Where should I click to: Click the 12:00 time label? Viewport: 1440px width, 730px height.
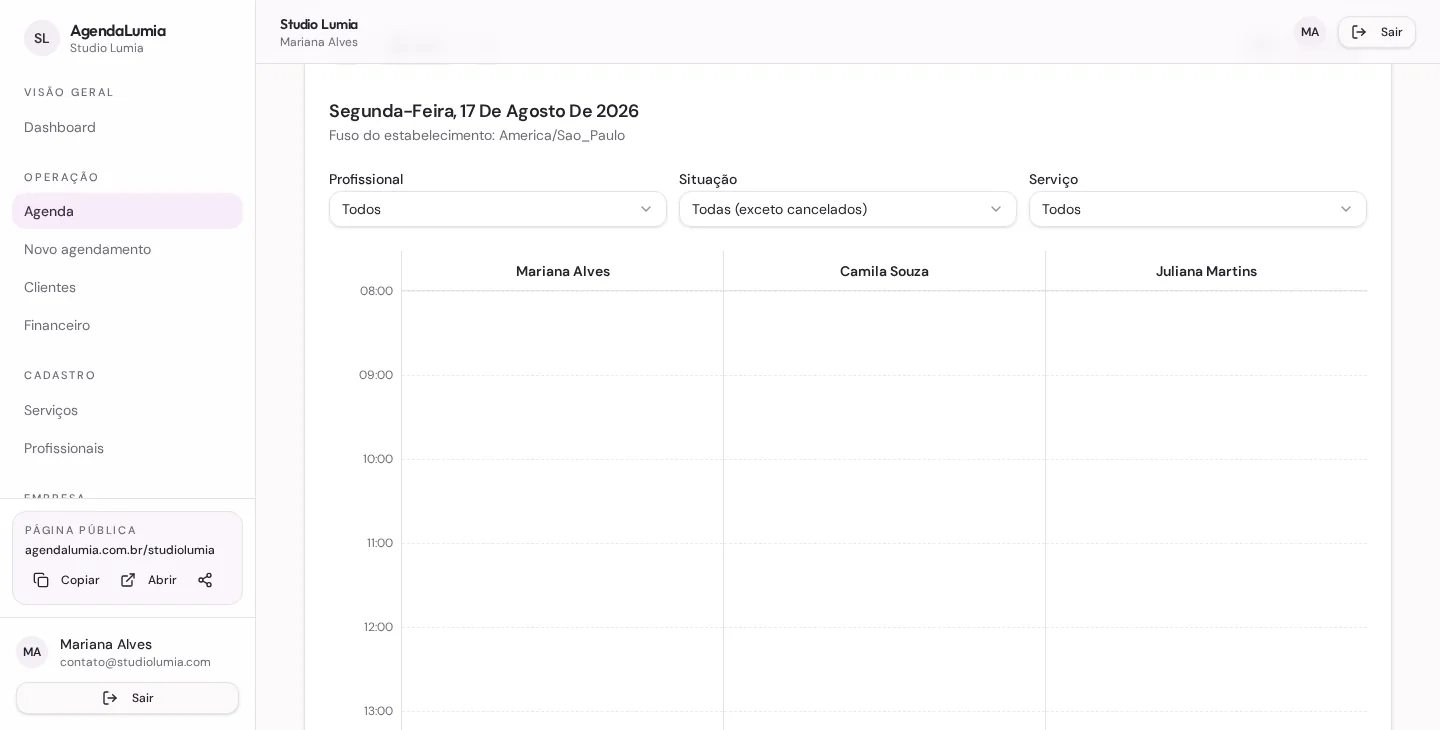(x=378, y=627)
